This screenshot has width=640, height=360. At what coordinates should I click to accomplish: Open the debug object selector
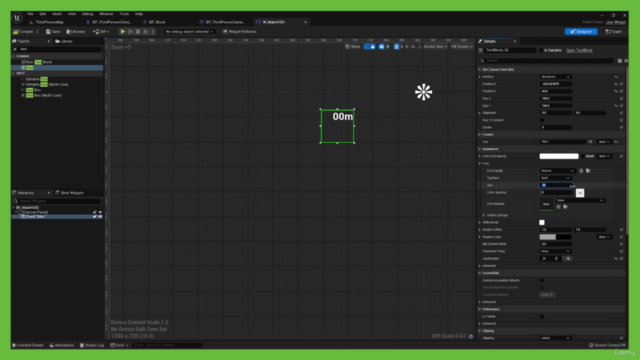pyautogui.click(x=189, y=31)
